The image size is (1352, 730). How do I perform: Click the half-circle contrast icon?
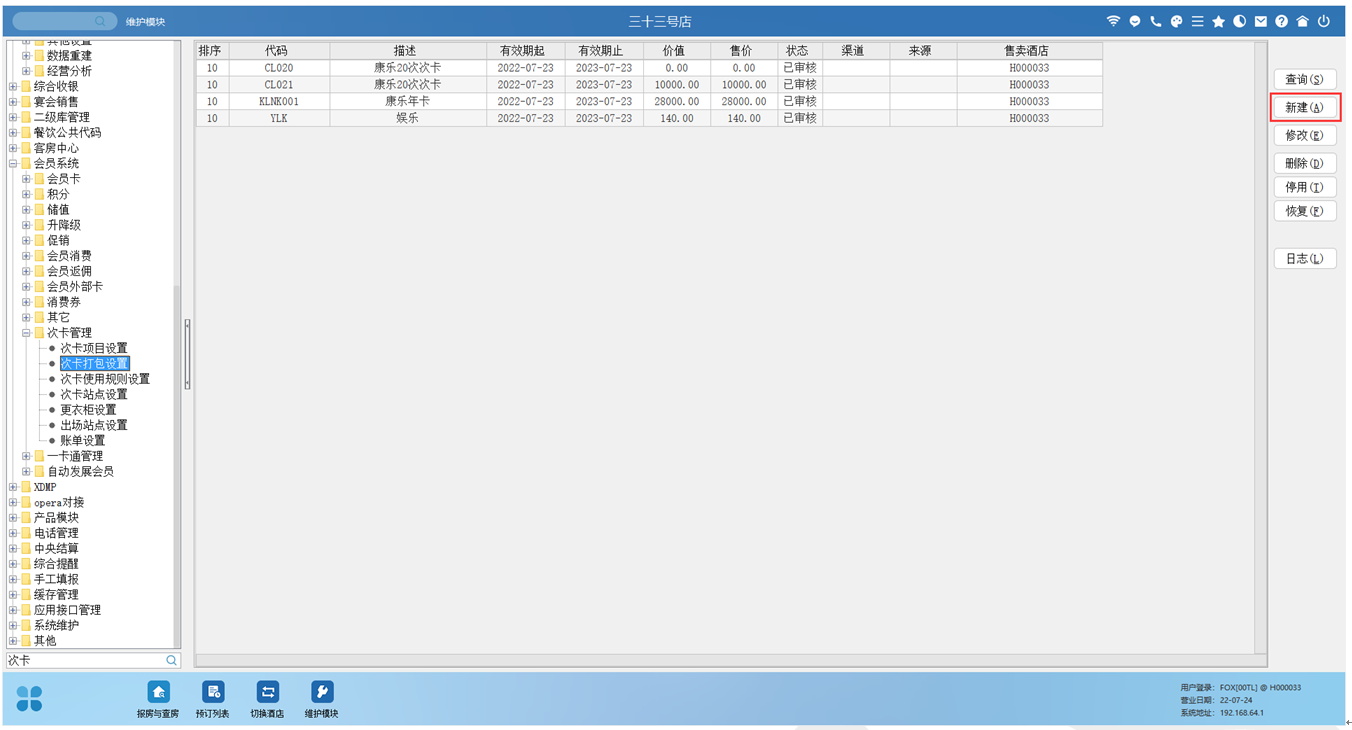coord(1239,21)
